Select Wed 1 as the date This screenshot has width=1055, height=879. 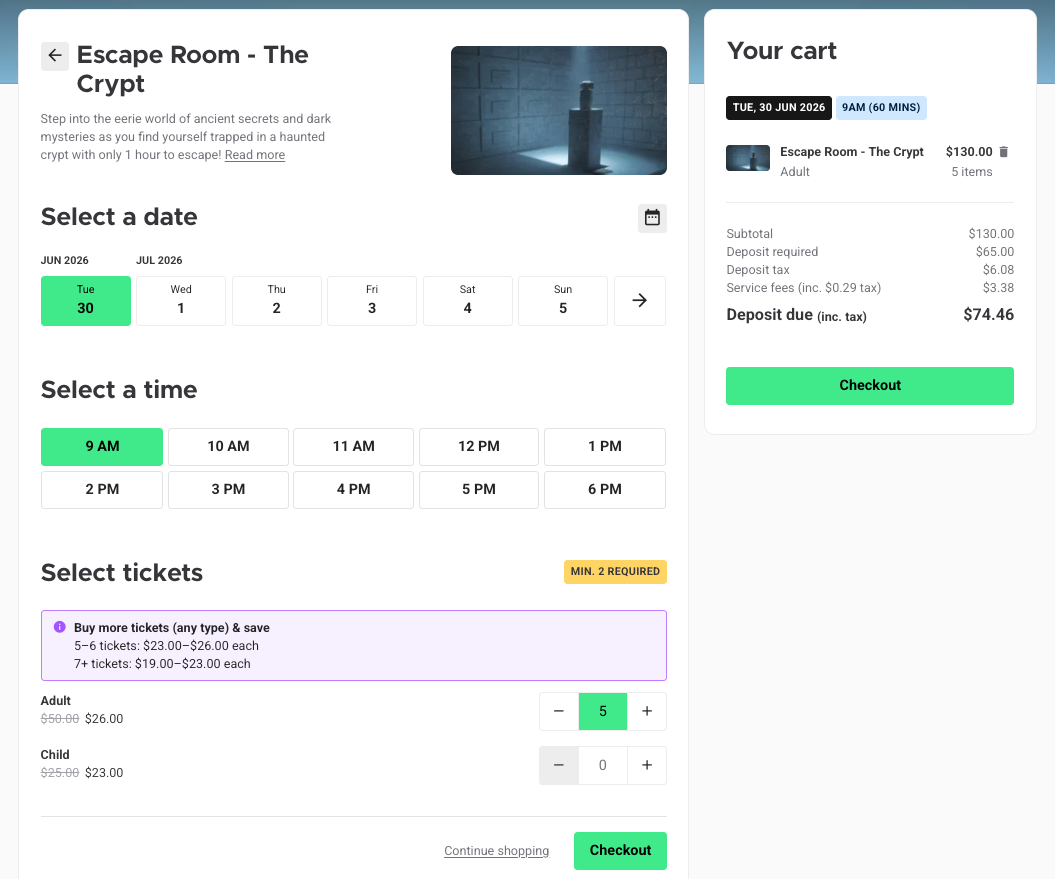click(181, 301)
